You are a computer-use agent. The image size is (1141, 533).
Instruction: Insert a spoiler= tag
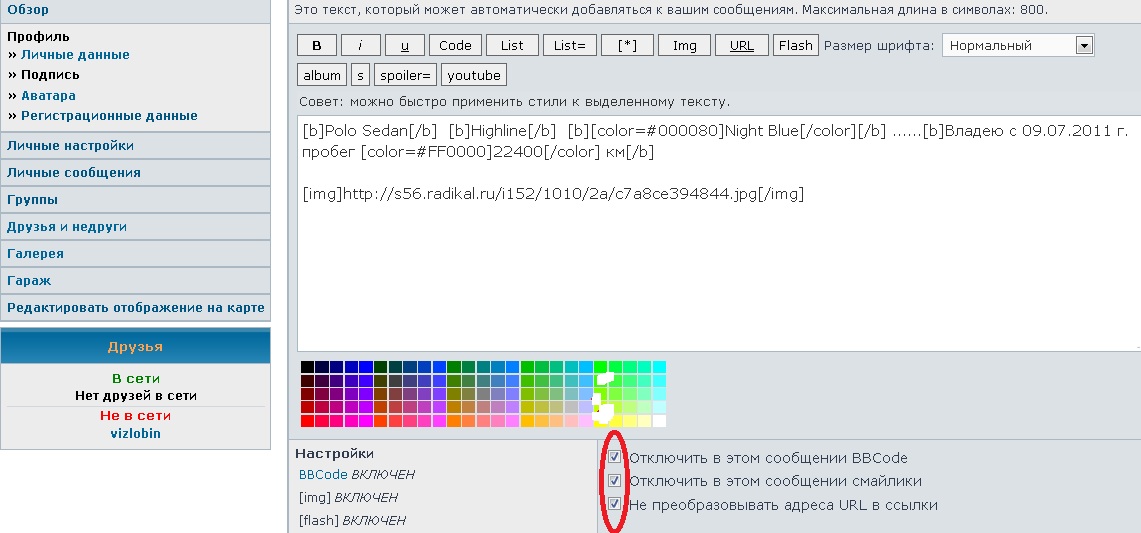tap(406, 75)
